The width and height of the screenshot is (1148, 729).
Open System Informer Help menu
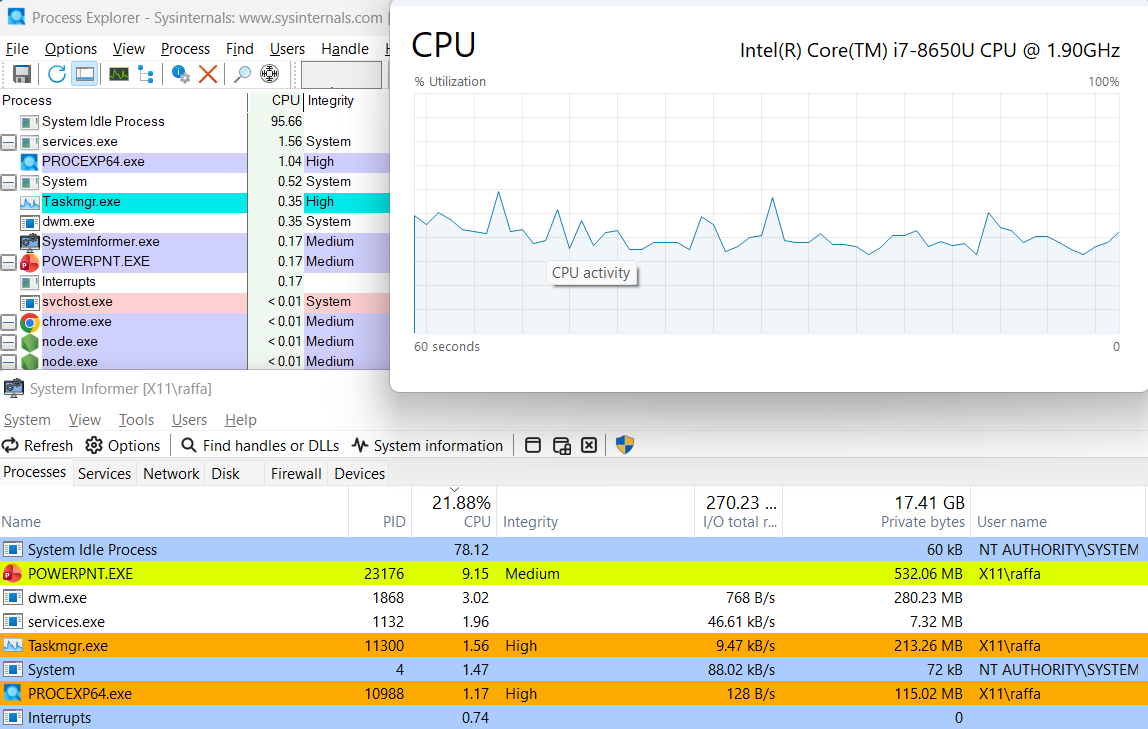click(241, 420)
